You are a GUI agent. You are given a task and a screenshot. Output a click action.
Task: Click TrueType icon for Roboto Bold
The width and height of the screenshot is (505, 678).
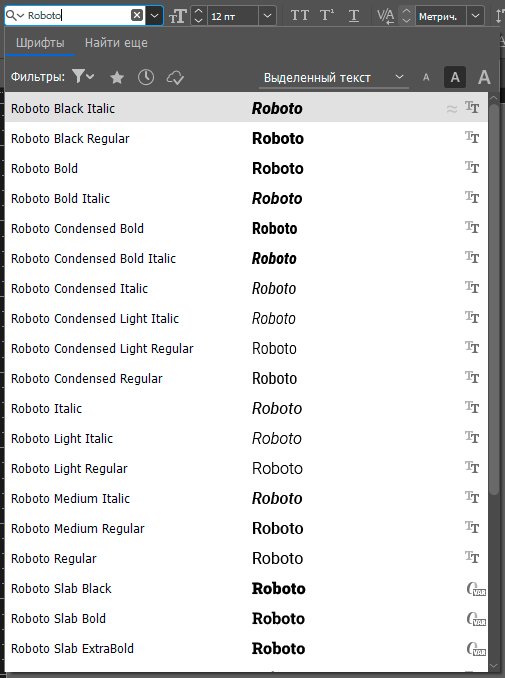tap(472, 167)
